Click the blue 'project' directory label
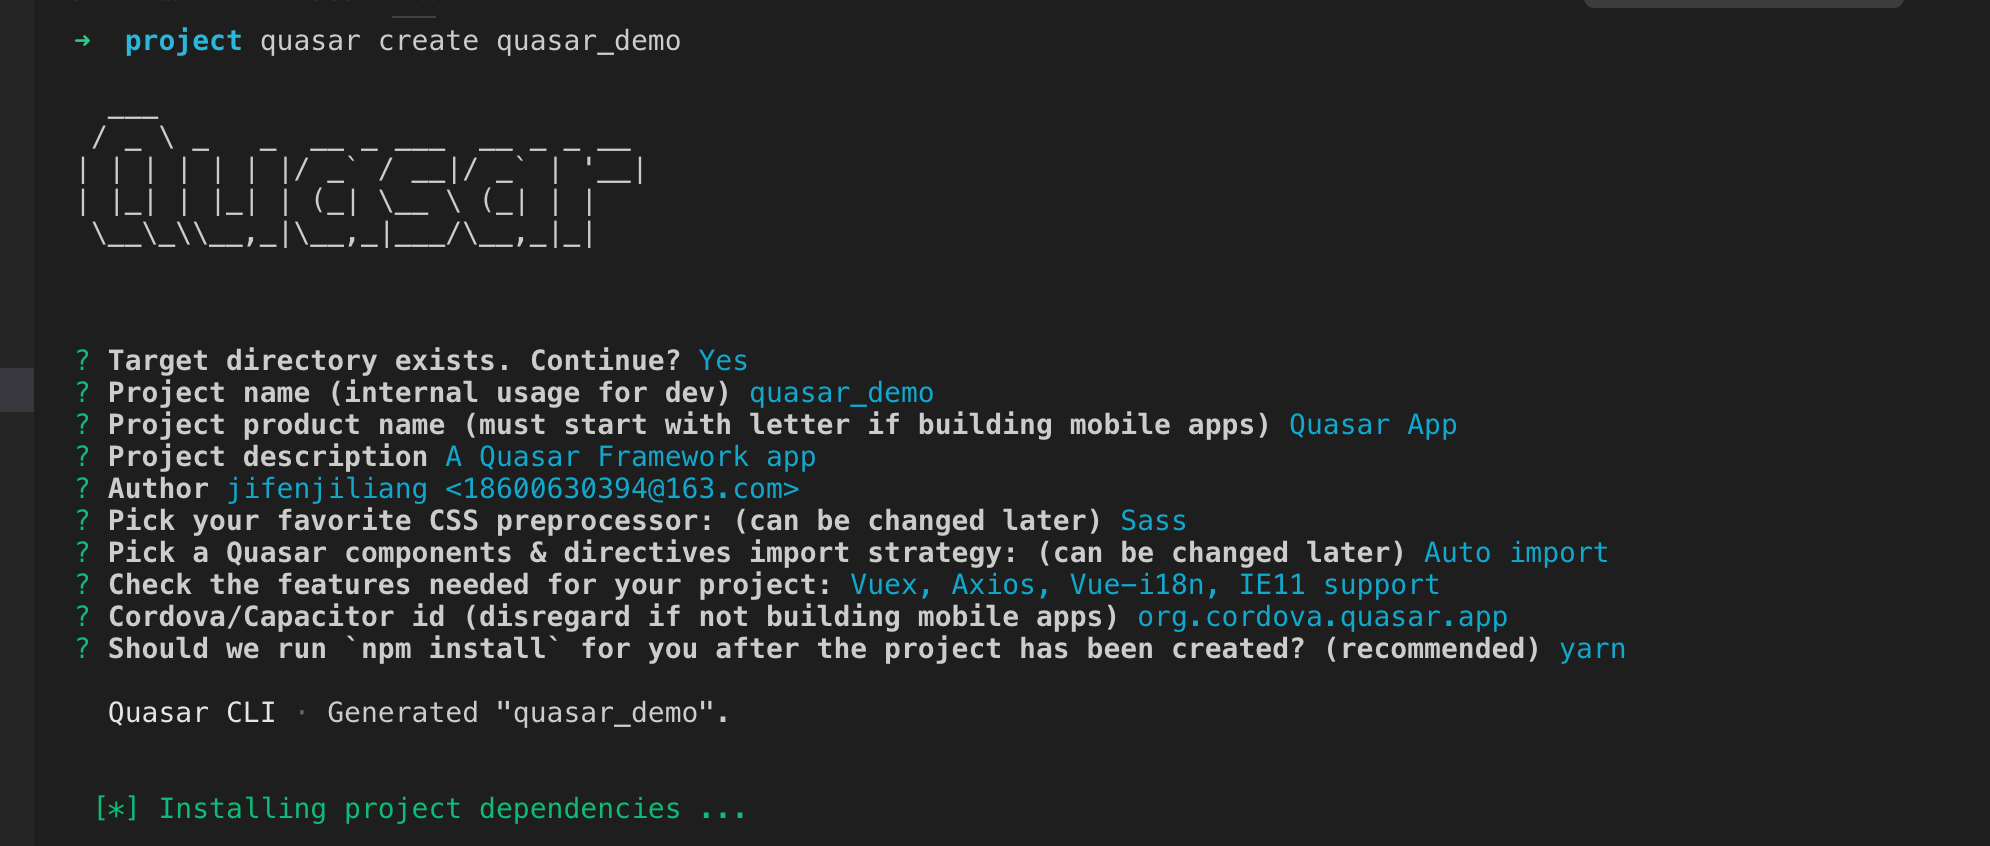 [183, 41]
